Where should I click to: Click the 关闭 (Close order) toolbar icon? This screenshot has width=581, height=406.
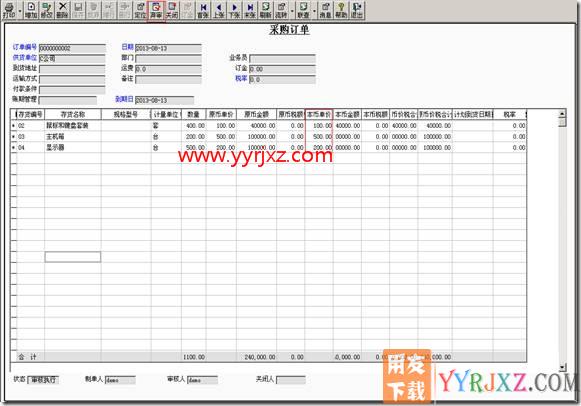click(x=172, y=11)
